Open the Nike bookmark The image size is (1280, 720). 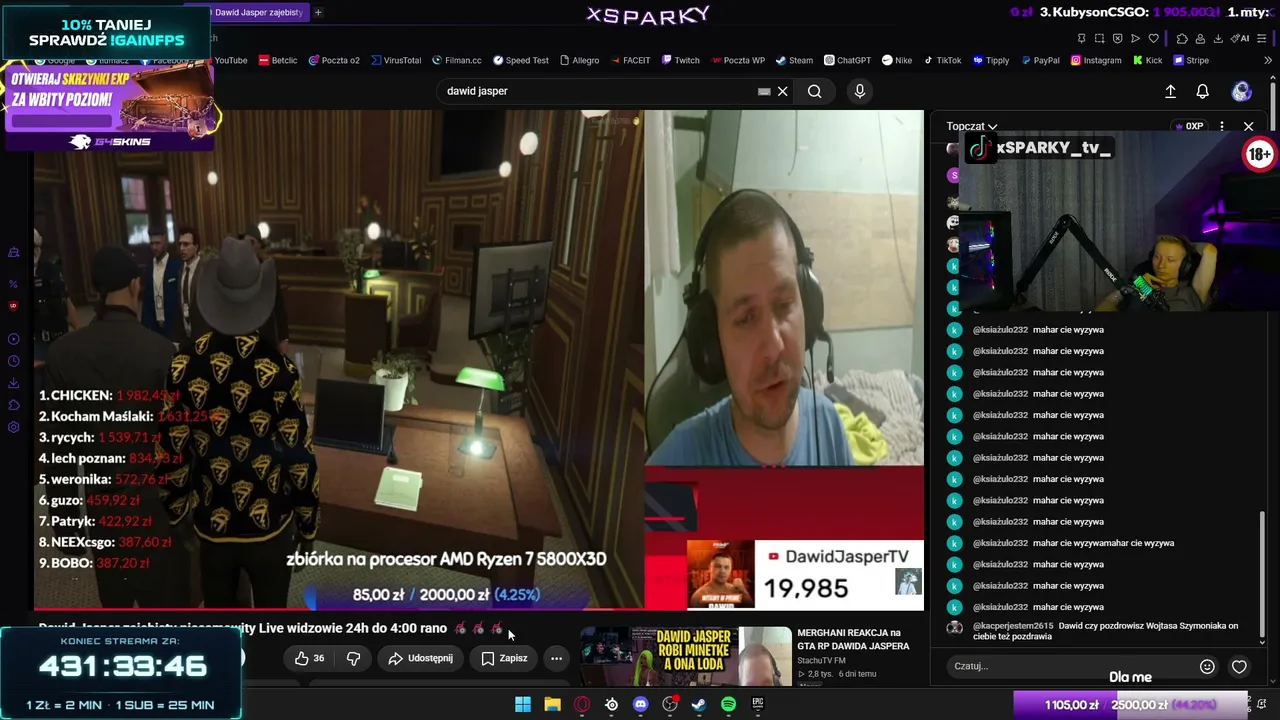(x=897, y=60)
